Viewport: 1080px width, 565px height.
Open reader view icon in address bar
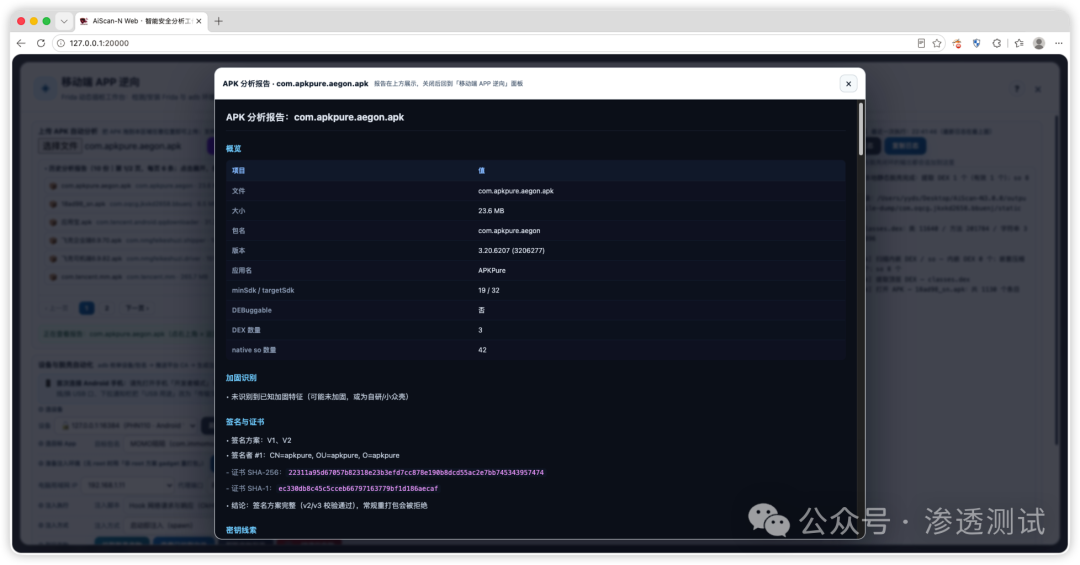pyautogui.click(x=921, y=43)
